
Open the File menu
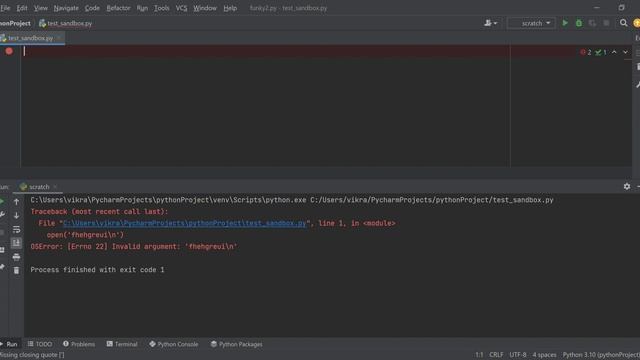5,8
